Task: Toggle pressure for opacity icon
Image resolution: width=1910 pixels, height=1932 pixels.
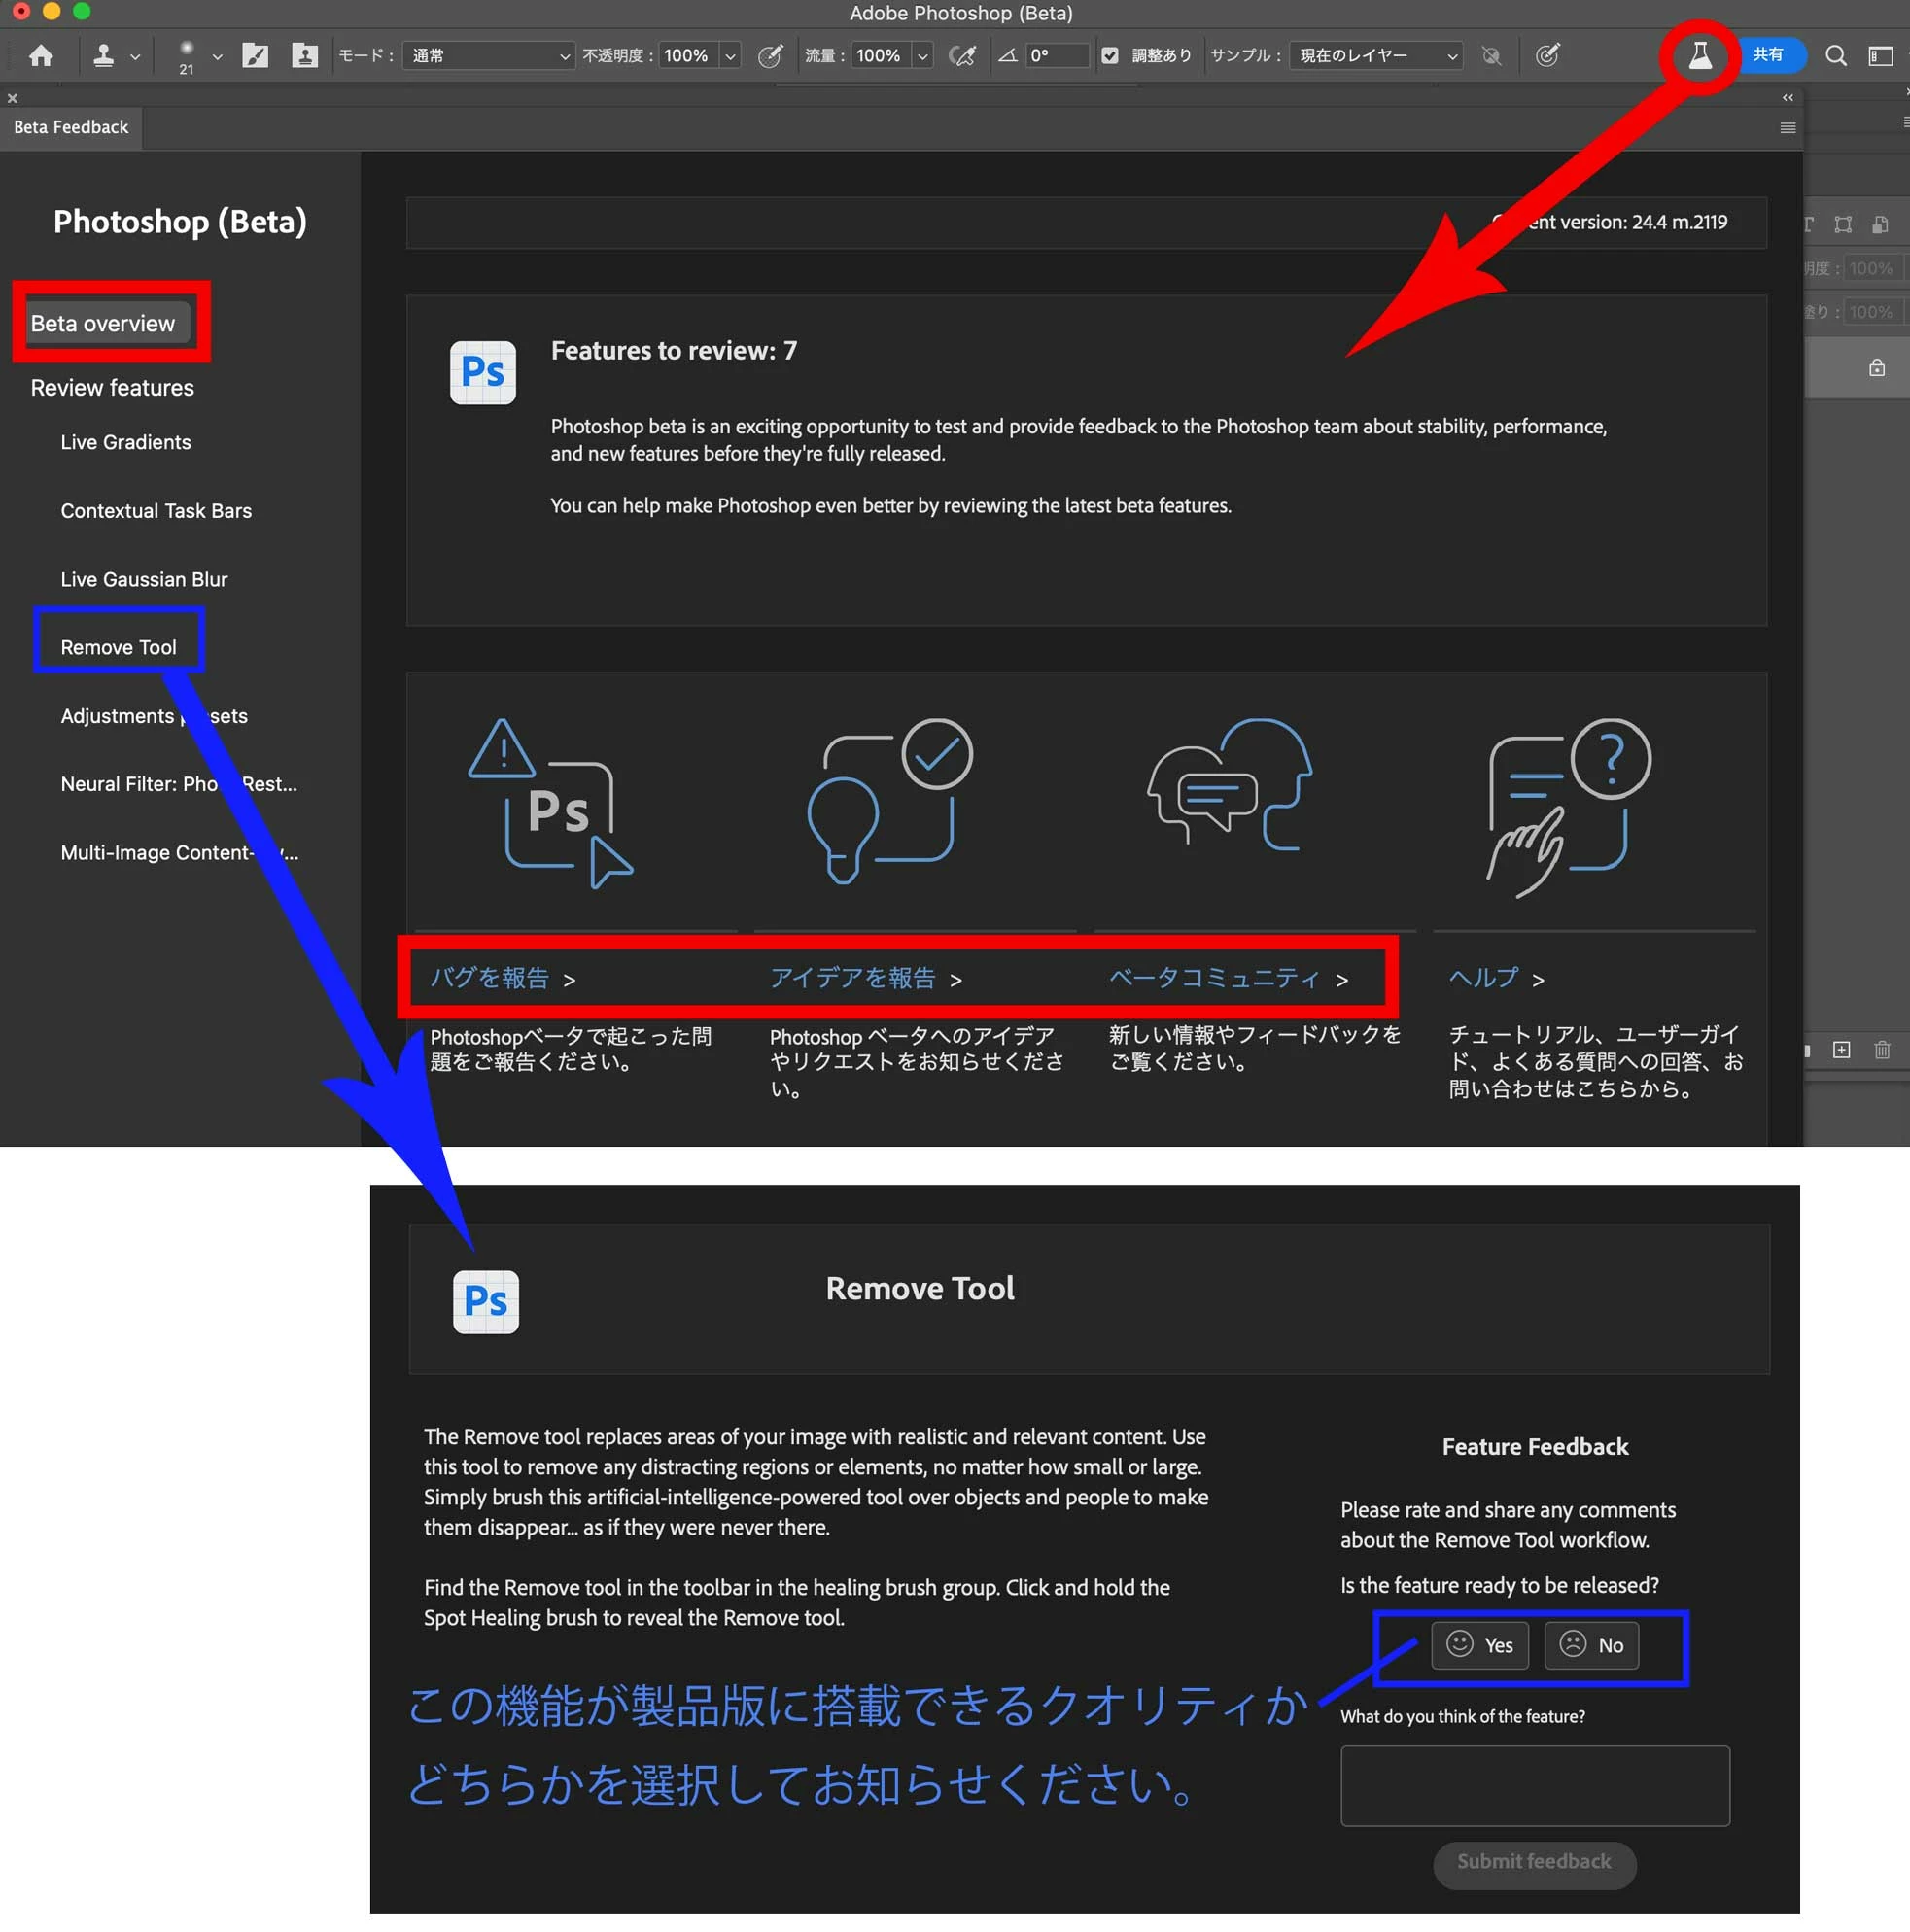Action: tap(770, 56)
